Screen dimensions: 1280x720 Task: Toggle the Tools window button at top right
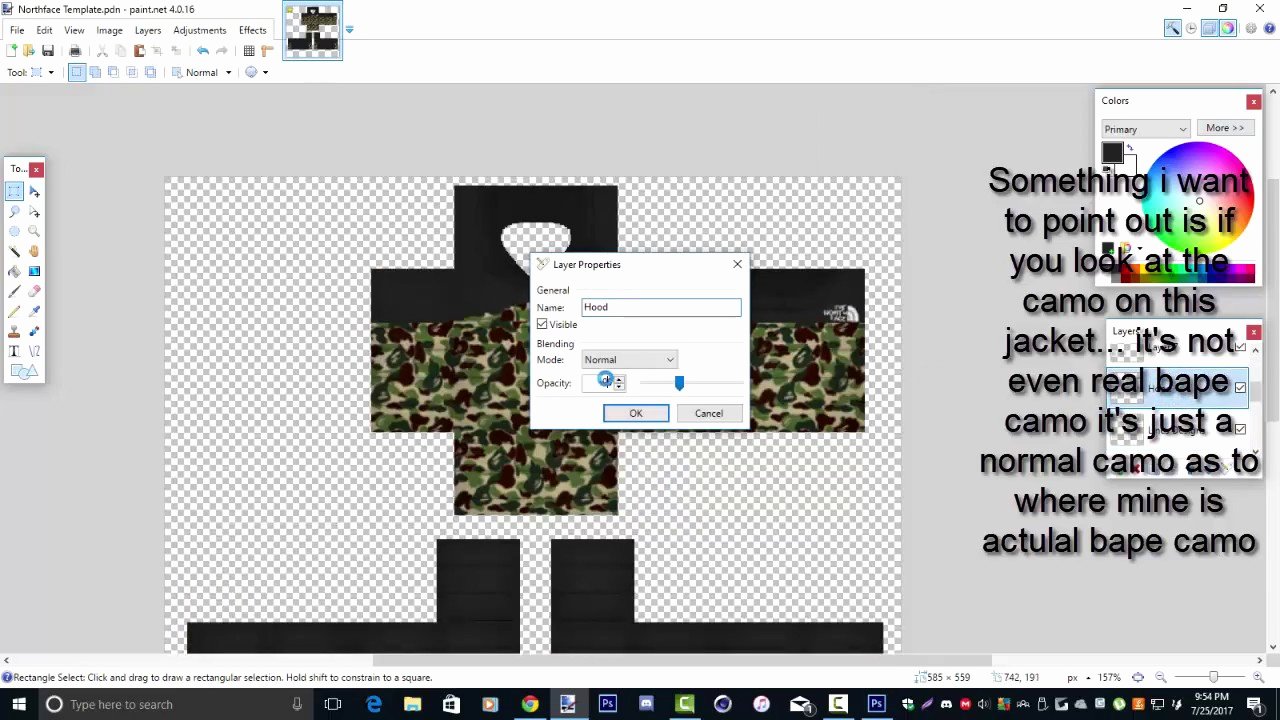[1172, 29]
